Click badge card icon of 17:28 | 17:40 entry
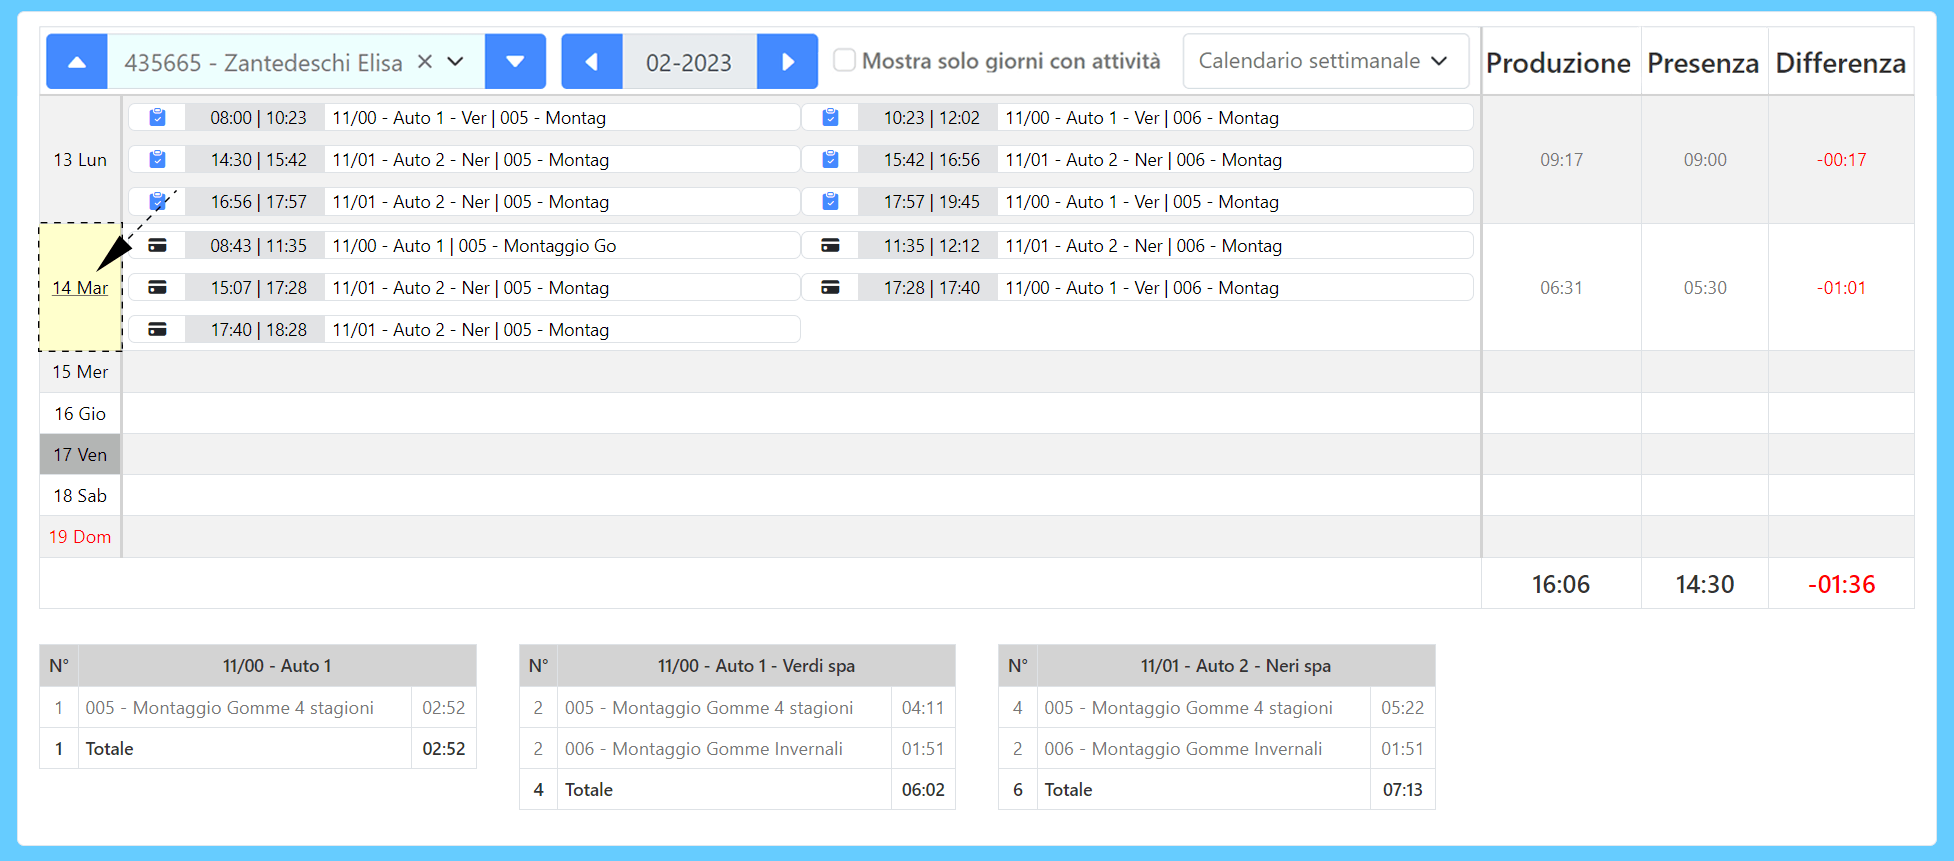Viewport: 1954px width, 861px height. click(830, 287)
